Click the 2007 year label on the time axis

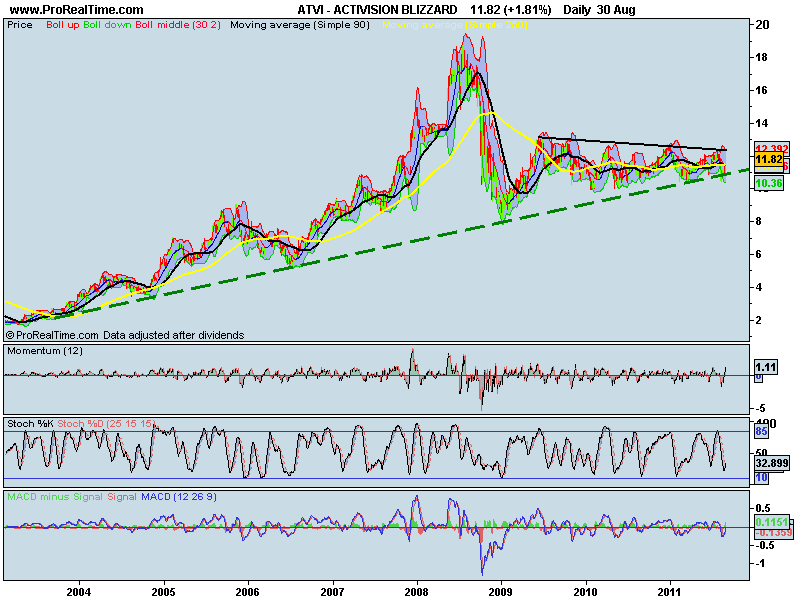point(332,592)
